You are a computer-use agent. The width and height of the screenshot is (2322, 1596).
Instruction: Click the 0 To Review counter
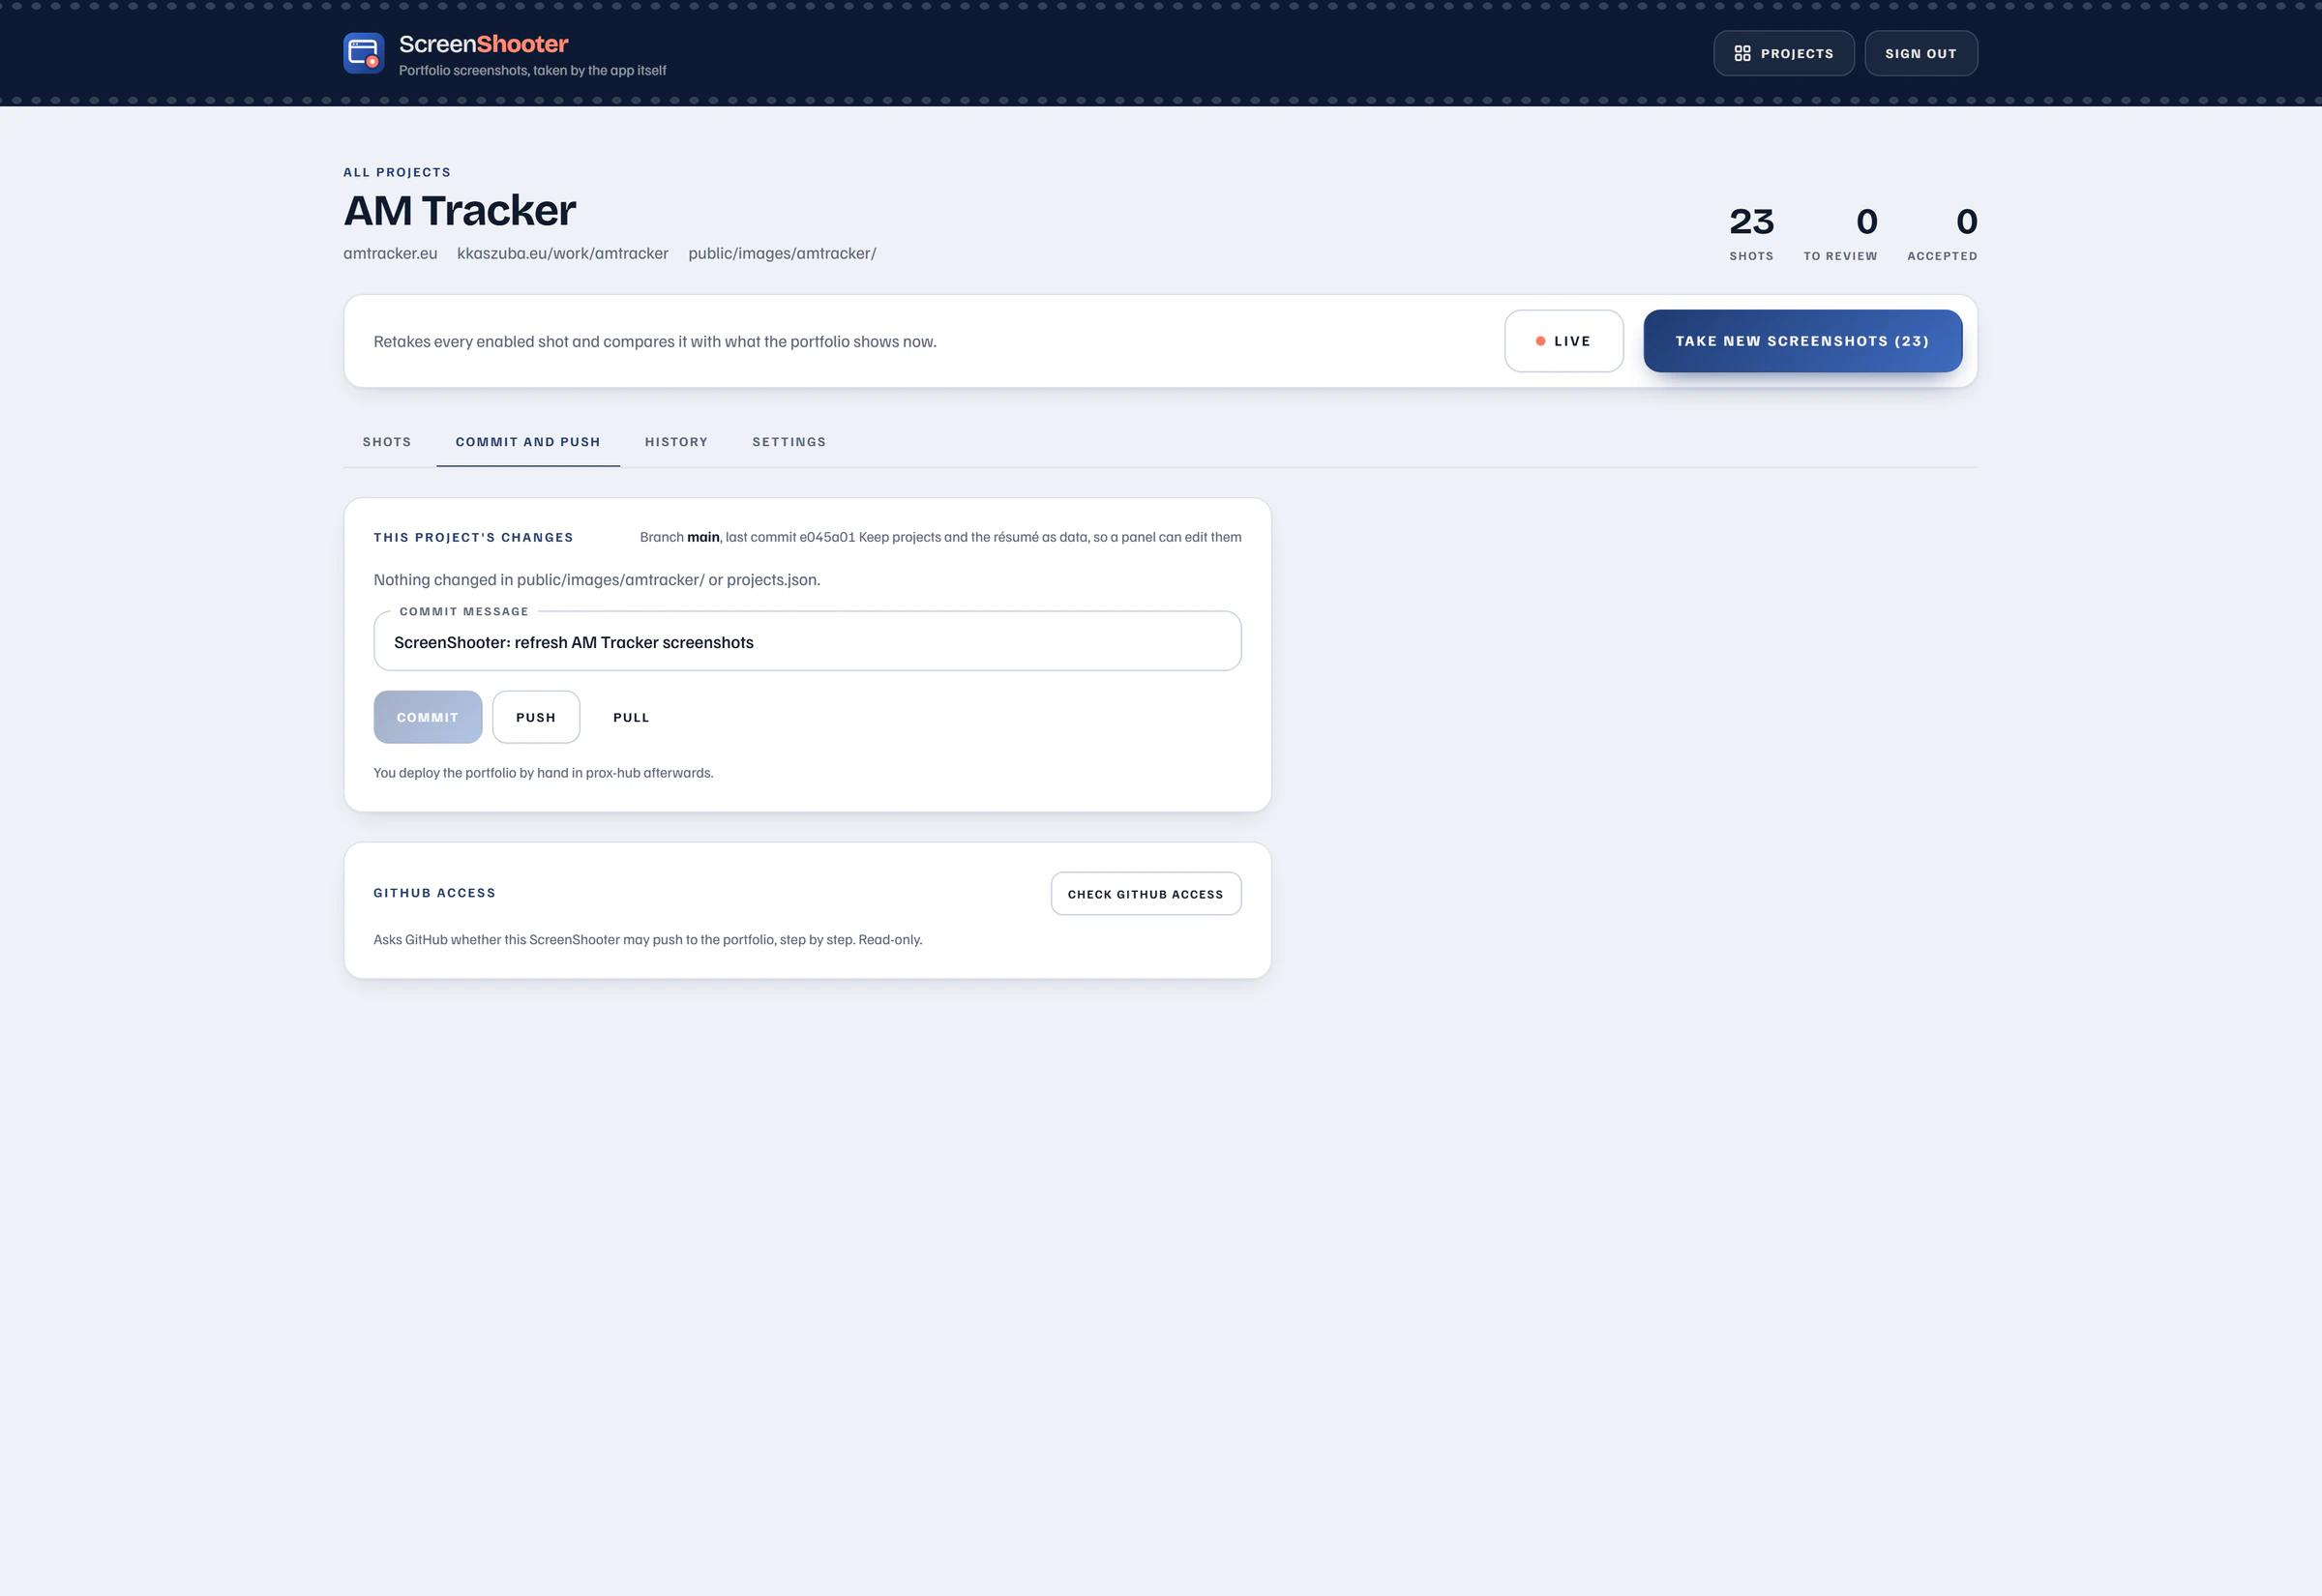1840,233
